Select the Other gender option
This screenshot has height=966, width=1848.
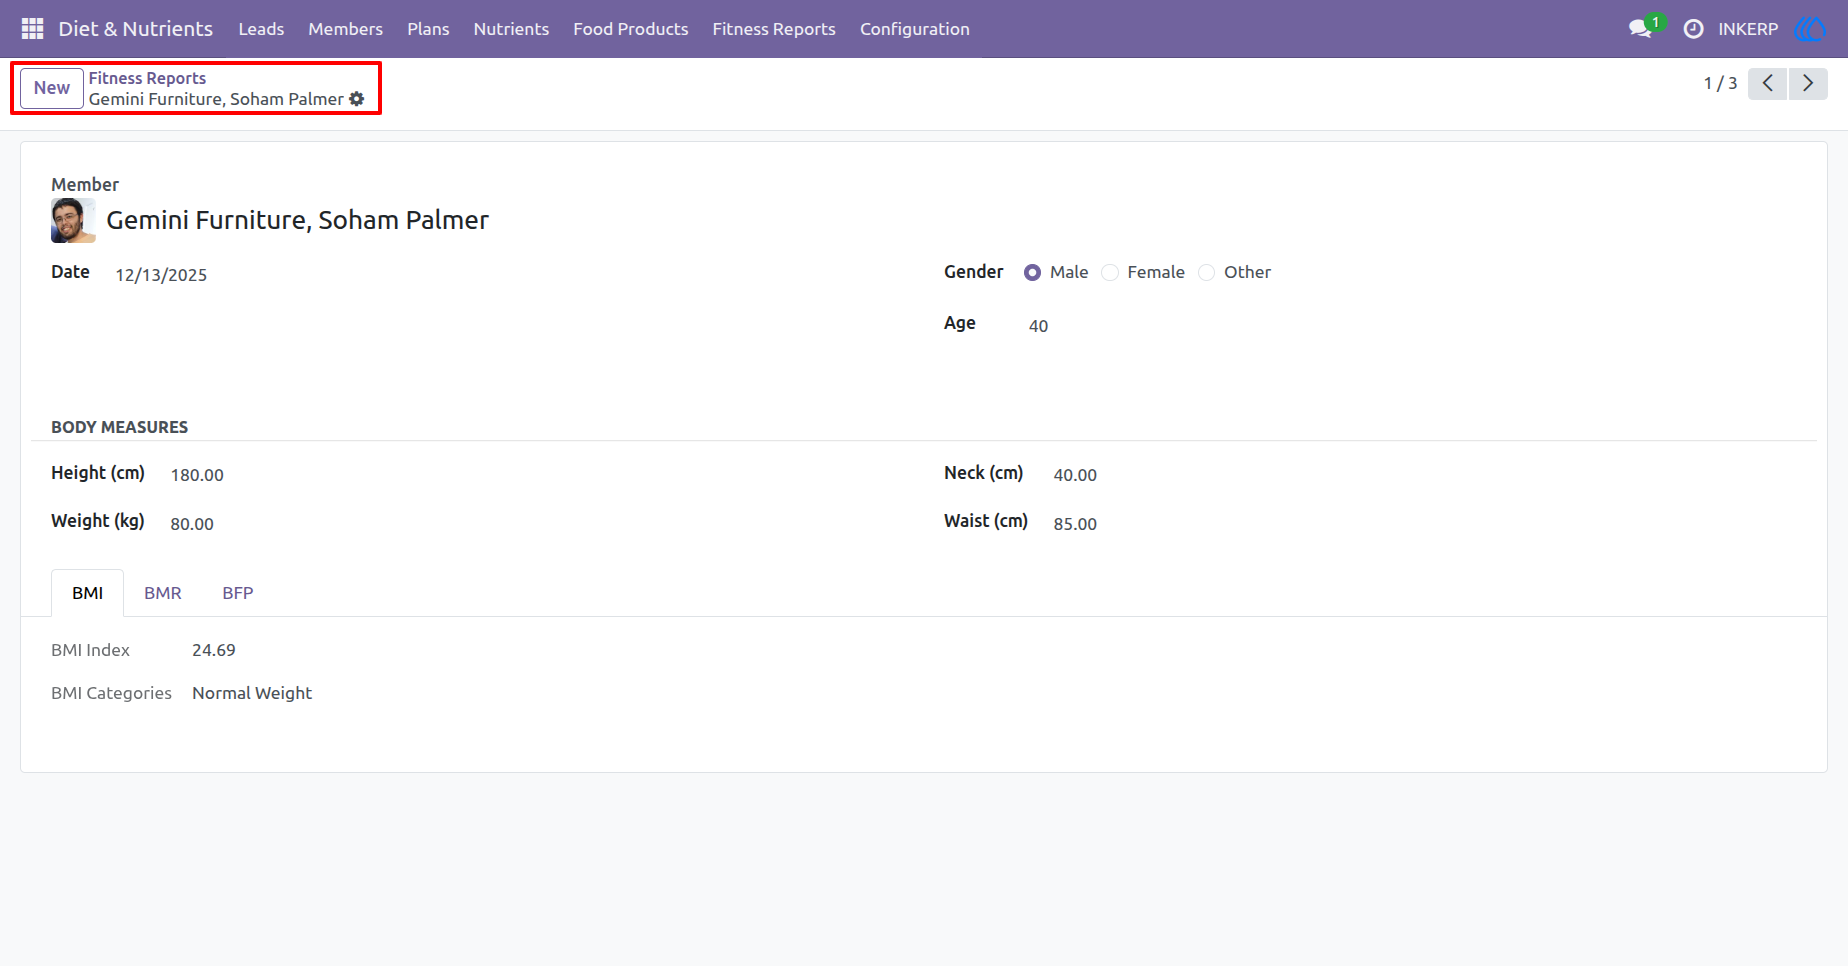point(1207,273)
